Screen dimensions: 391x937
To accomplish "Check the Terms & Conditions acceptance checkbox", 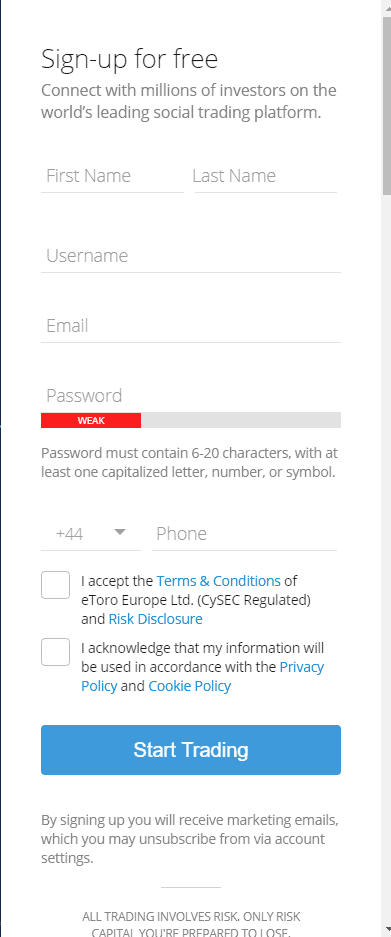I will pos(56,585).
